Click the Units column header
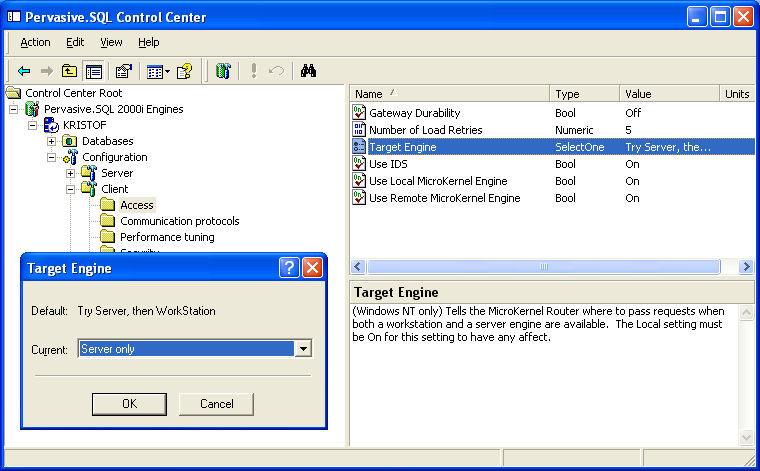This screenshot has width=760, height=471. [737, 94]
